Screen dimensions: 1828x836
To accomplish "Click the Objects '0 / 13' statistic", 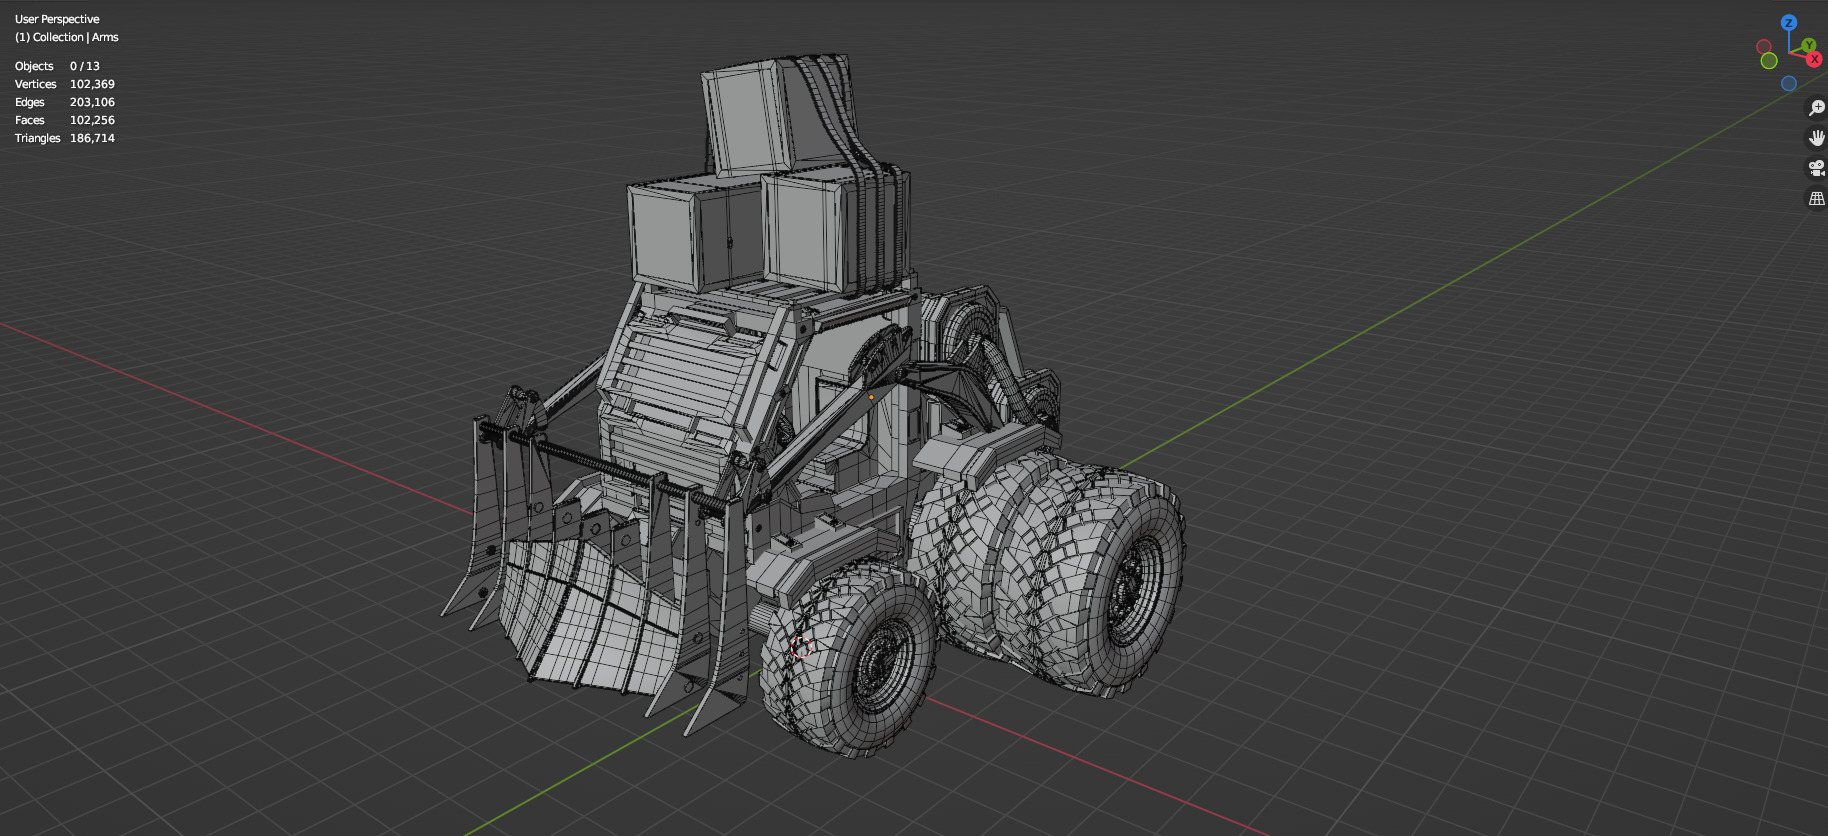I will 85,66.
